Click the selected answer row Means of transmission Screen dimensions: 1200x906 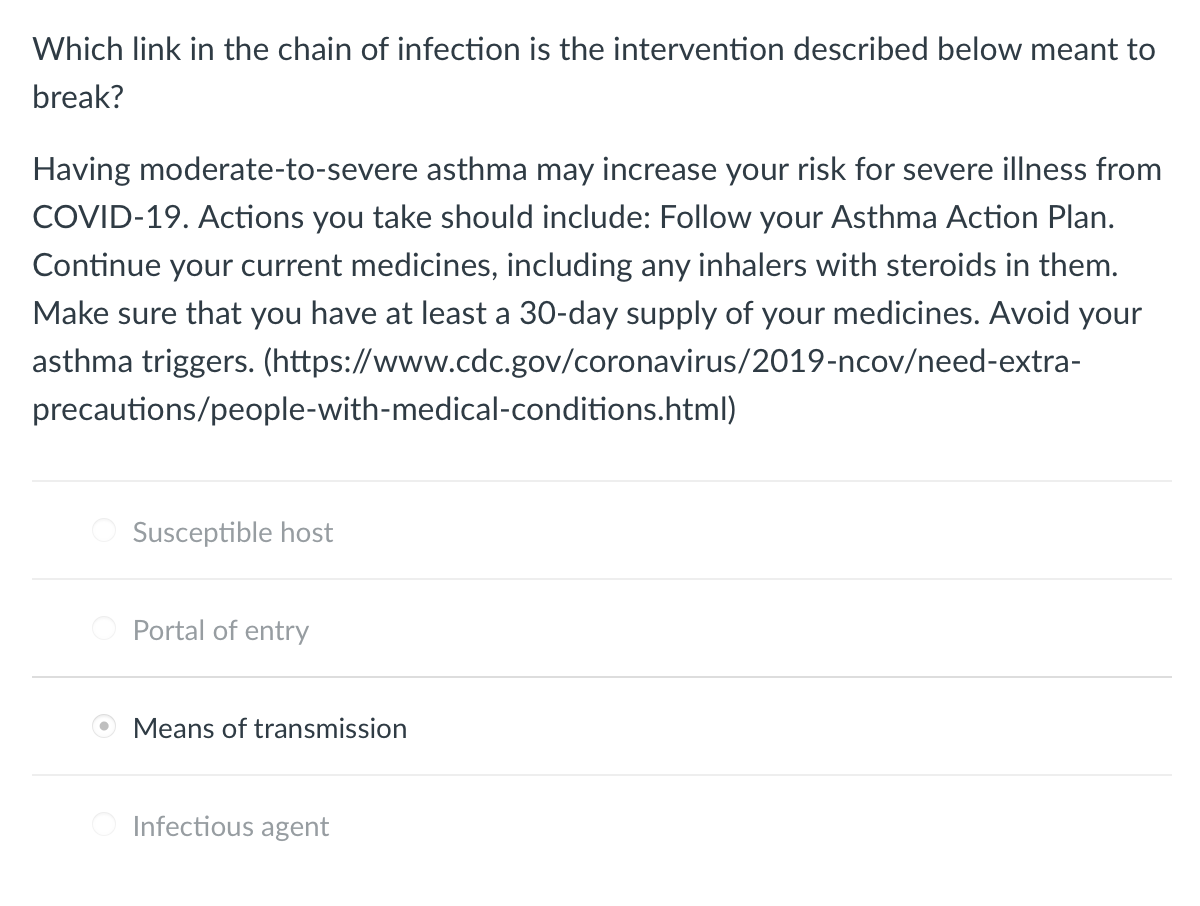600,726
